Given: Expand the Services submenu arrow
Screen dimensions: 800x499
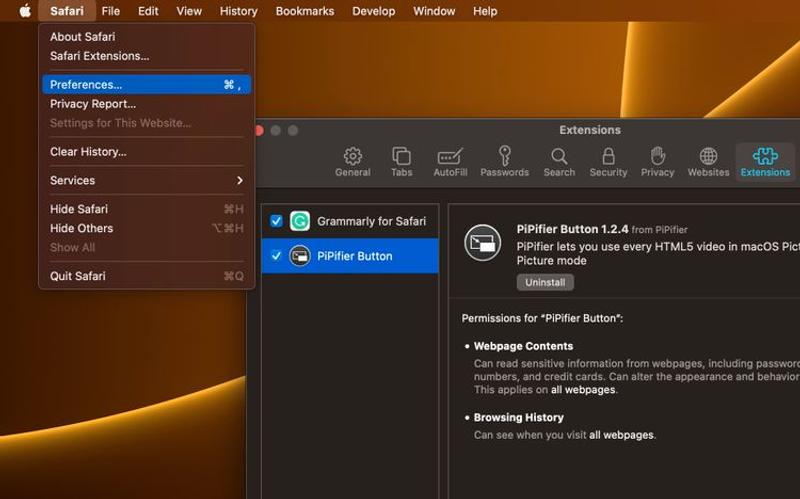Looking at the screenshot, I should pos(240,180).
